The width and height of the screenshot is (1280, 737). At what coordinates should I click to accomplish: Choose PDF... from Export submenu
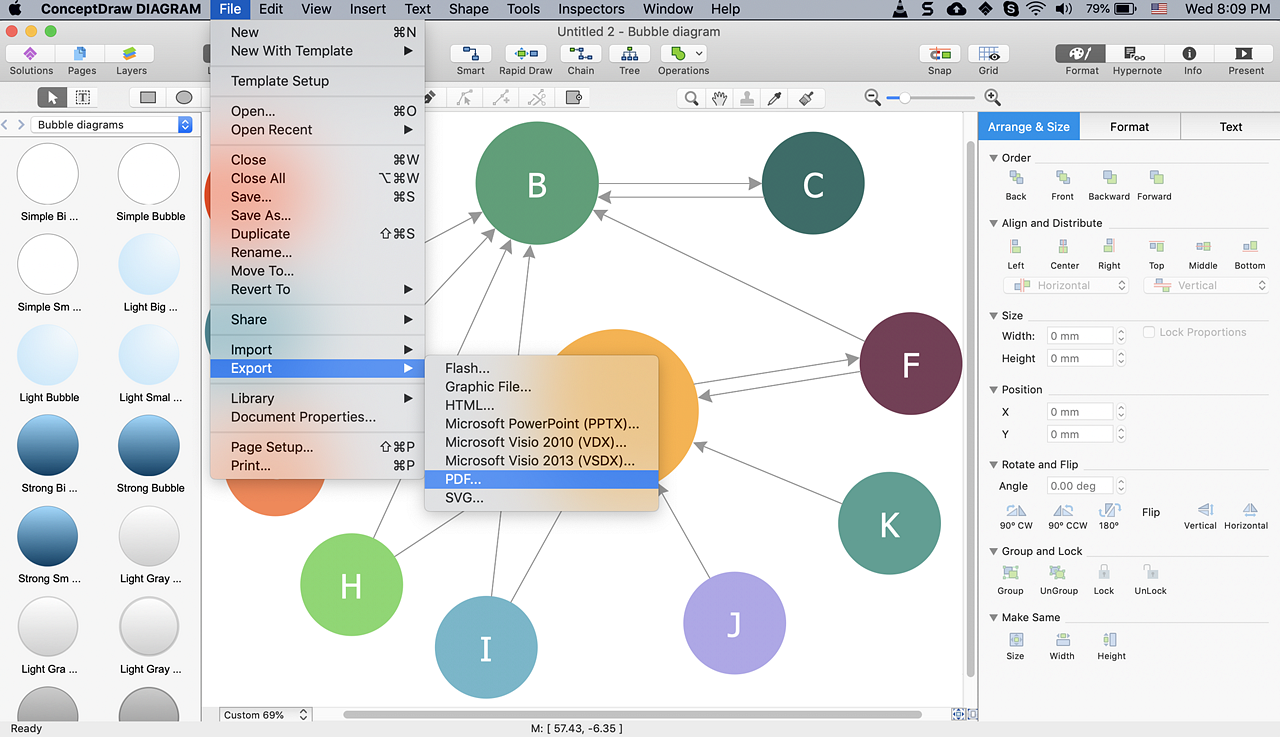tap(463, 479)
